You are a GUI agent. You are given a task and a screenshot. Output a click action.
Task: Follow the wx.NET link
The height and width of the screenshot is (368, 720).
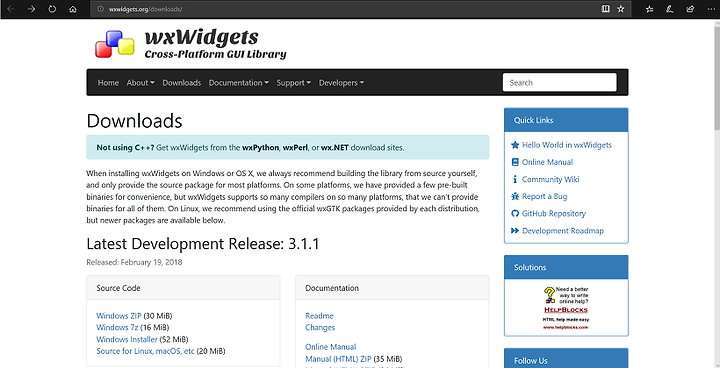[335, 147]
